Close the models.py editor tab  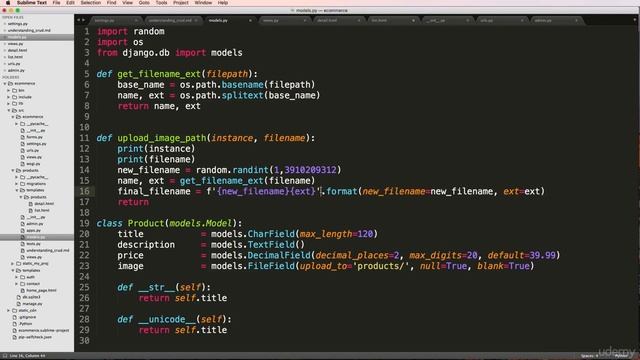tap(250, 20)
